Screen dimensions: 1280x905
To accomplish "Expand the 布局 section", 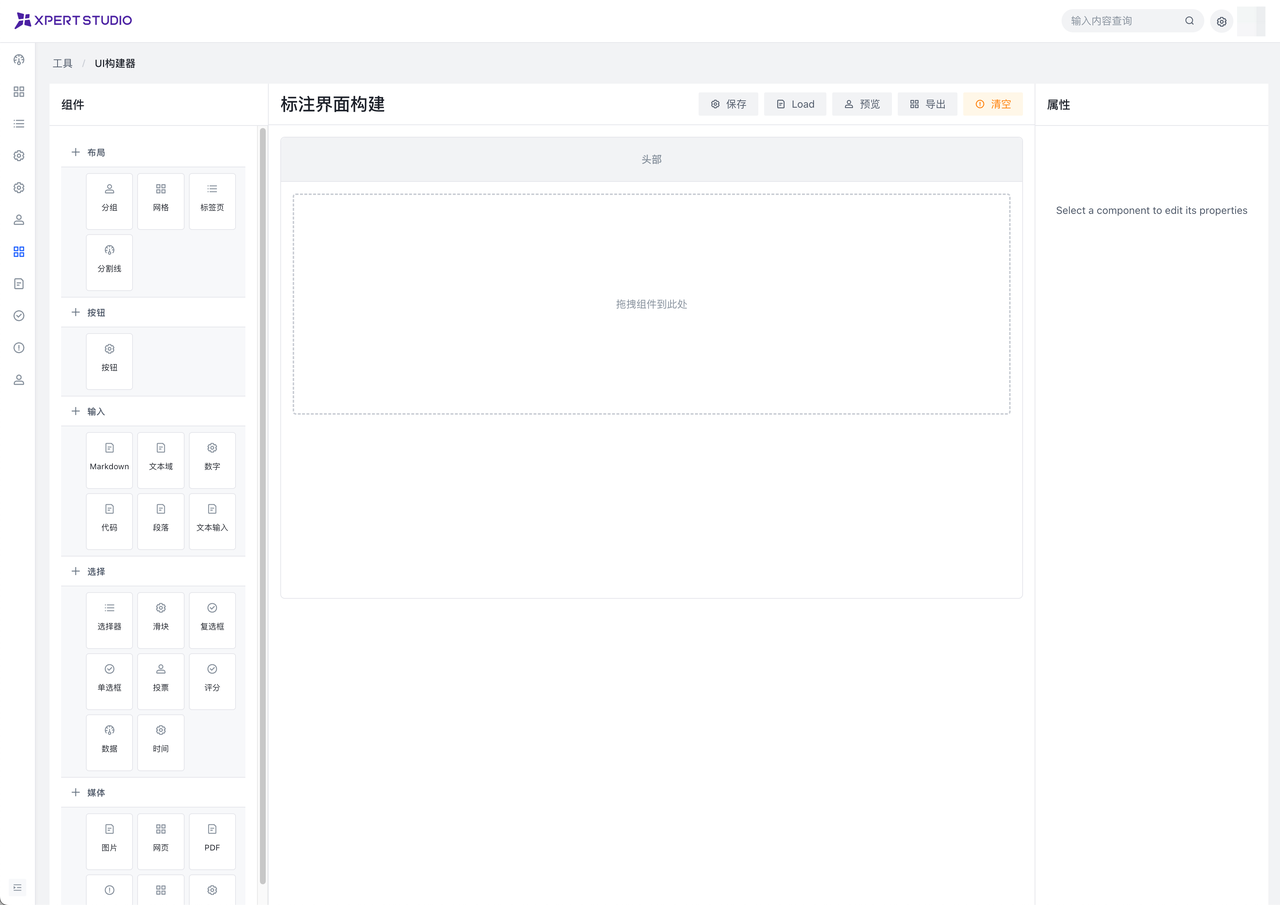I will (x=153, y=152).
